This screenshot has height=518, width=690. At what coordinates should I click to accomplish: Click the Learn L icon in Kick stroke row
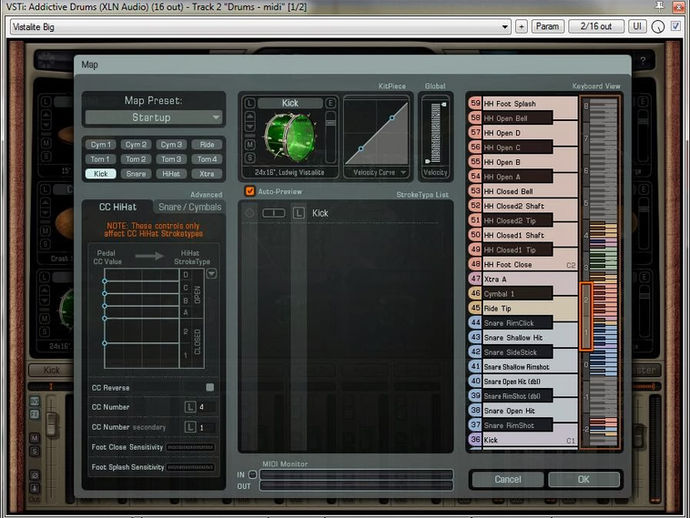[299, 213]
